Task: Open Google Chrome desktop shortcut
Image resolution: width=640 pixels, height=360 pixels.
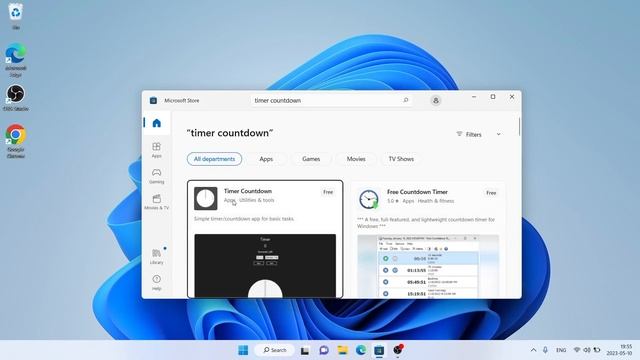Action: (x=16, y=140)
